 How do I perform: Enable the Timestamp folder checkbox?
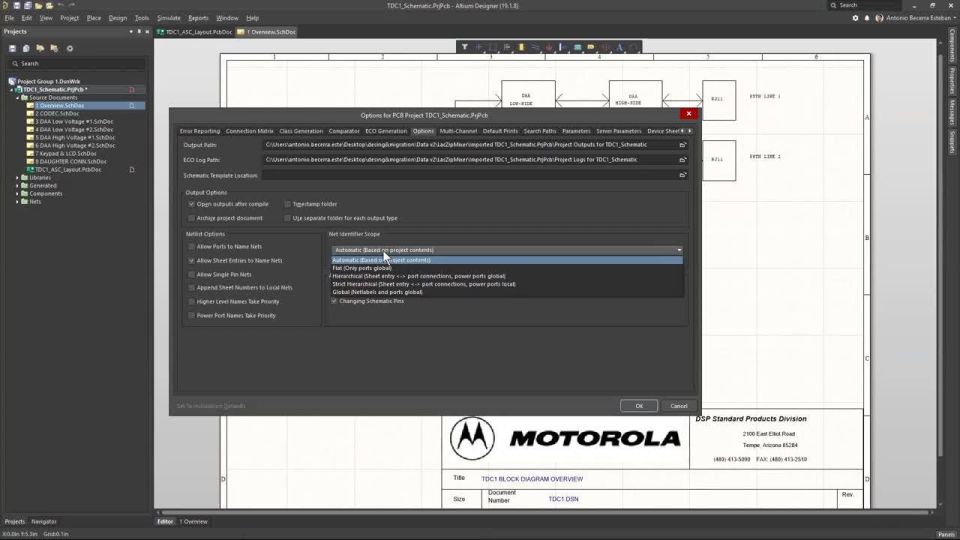point(288,204)
